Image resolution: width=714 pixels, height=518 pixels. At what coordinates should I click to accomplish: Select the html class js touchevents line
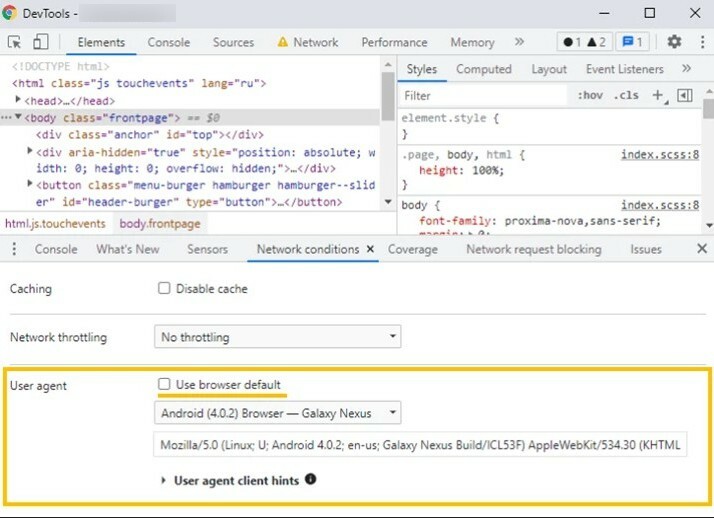[139, 83]
